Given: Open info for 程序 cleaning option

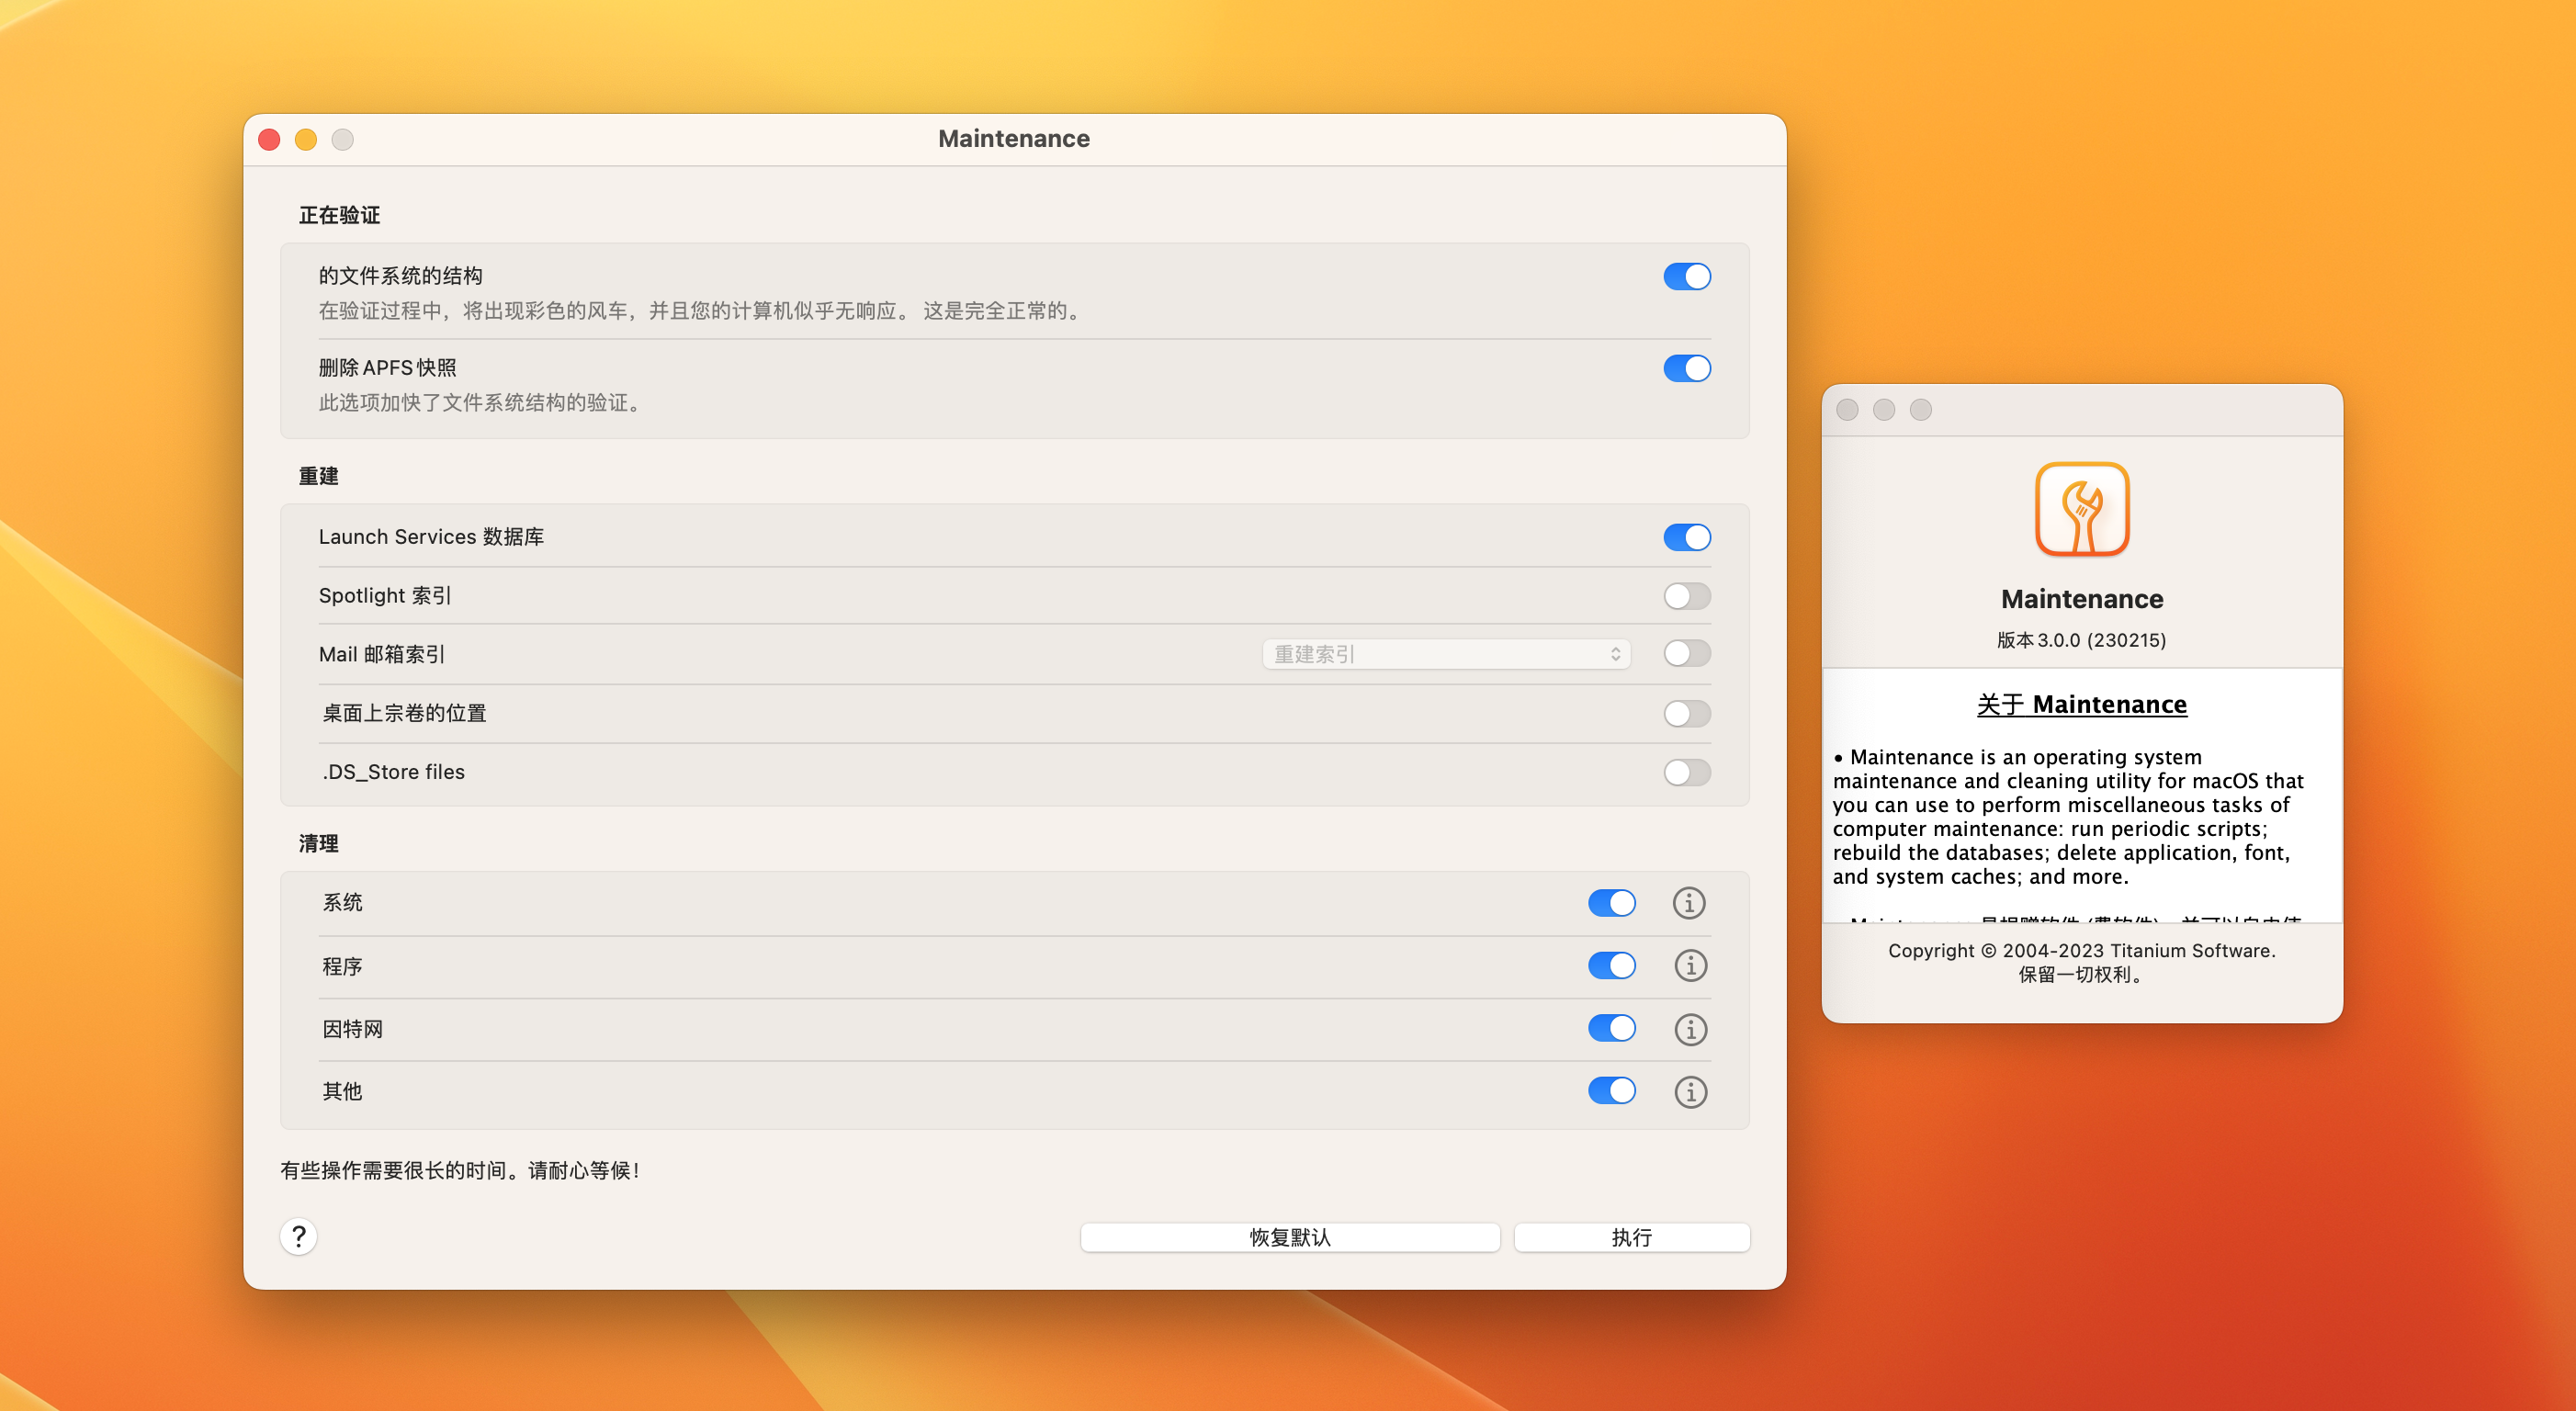Looking at the screenshot, I should [x=1690, y=966].
